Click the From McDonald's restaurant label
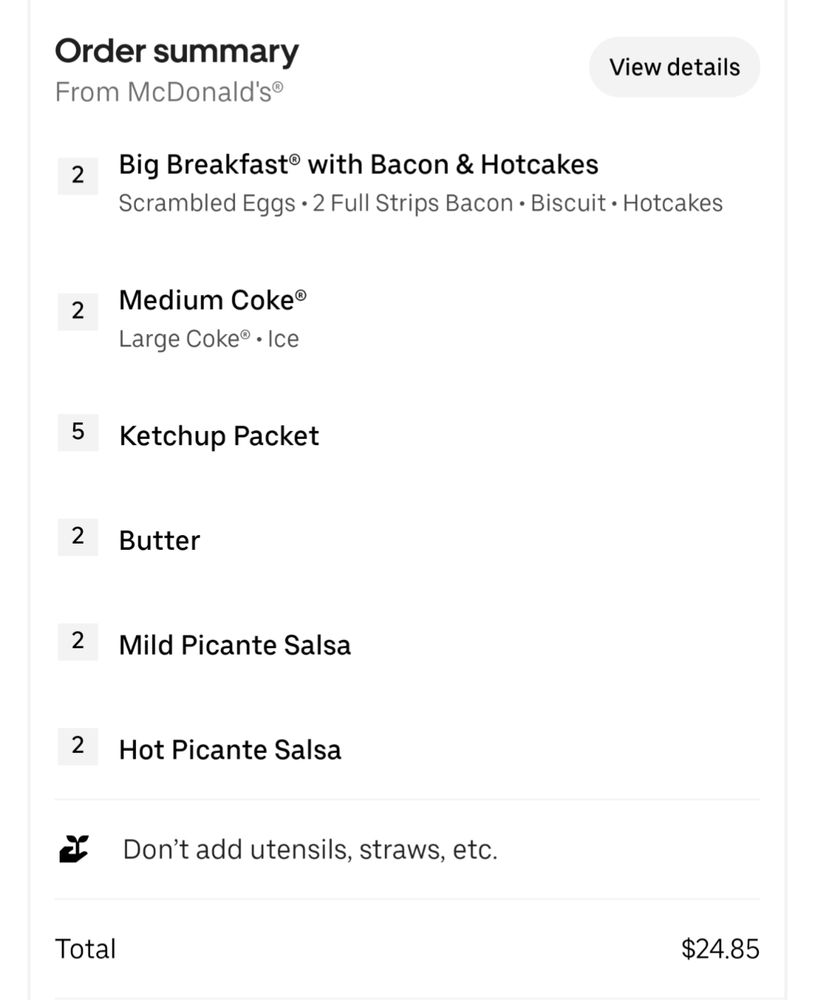This screenshot has width=815, height=1000. [168, 92]
